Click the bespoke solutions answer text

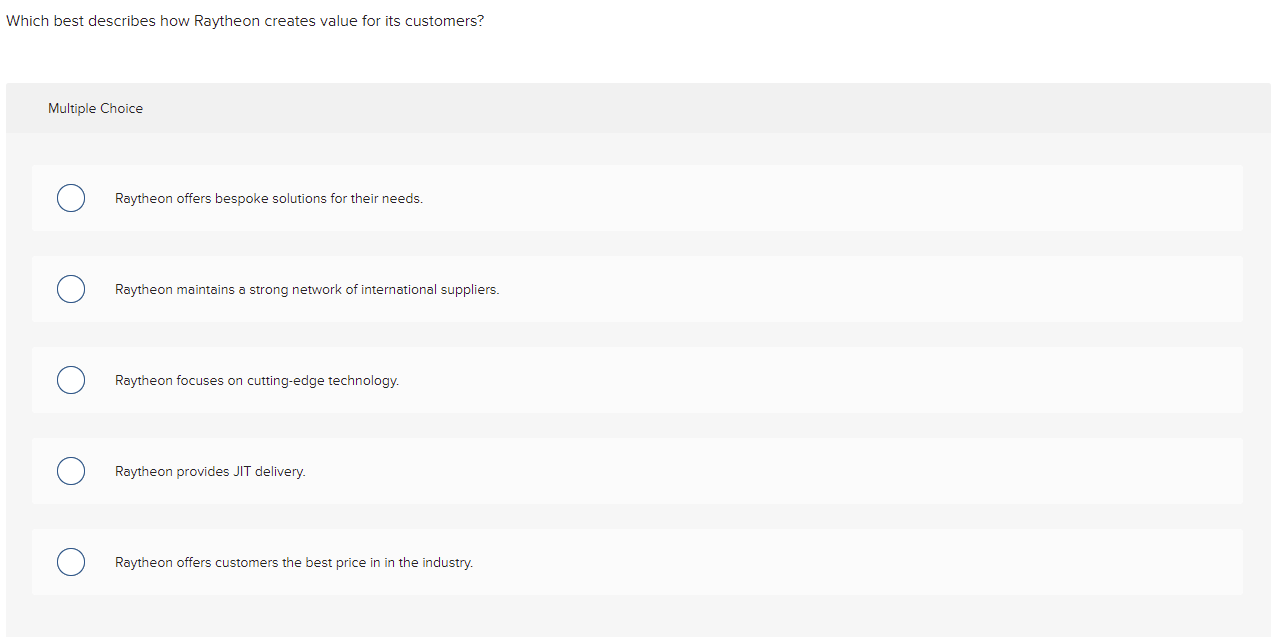pyautogui.click(x=268, y=198)
